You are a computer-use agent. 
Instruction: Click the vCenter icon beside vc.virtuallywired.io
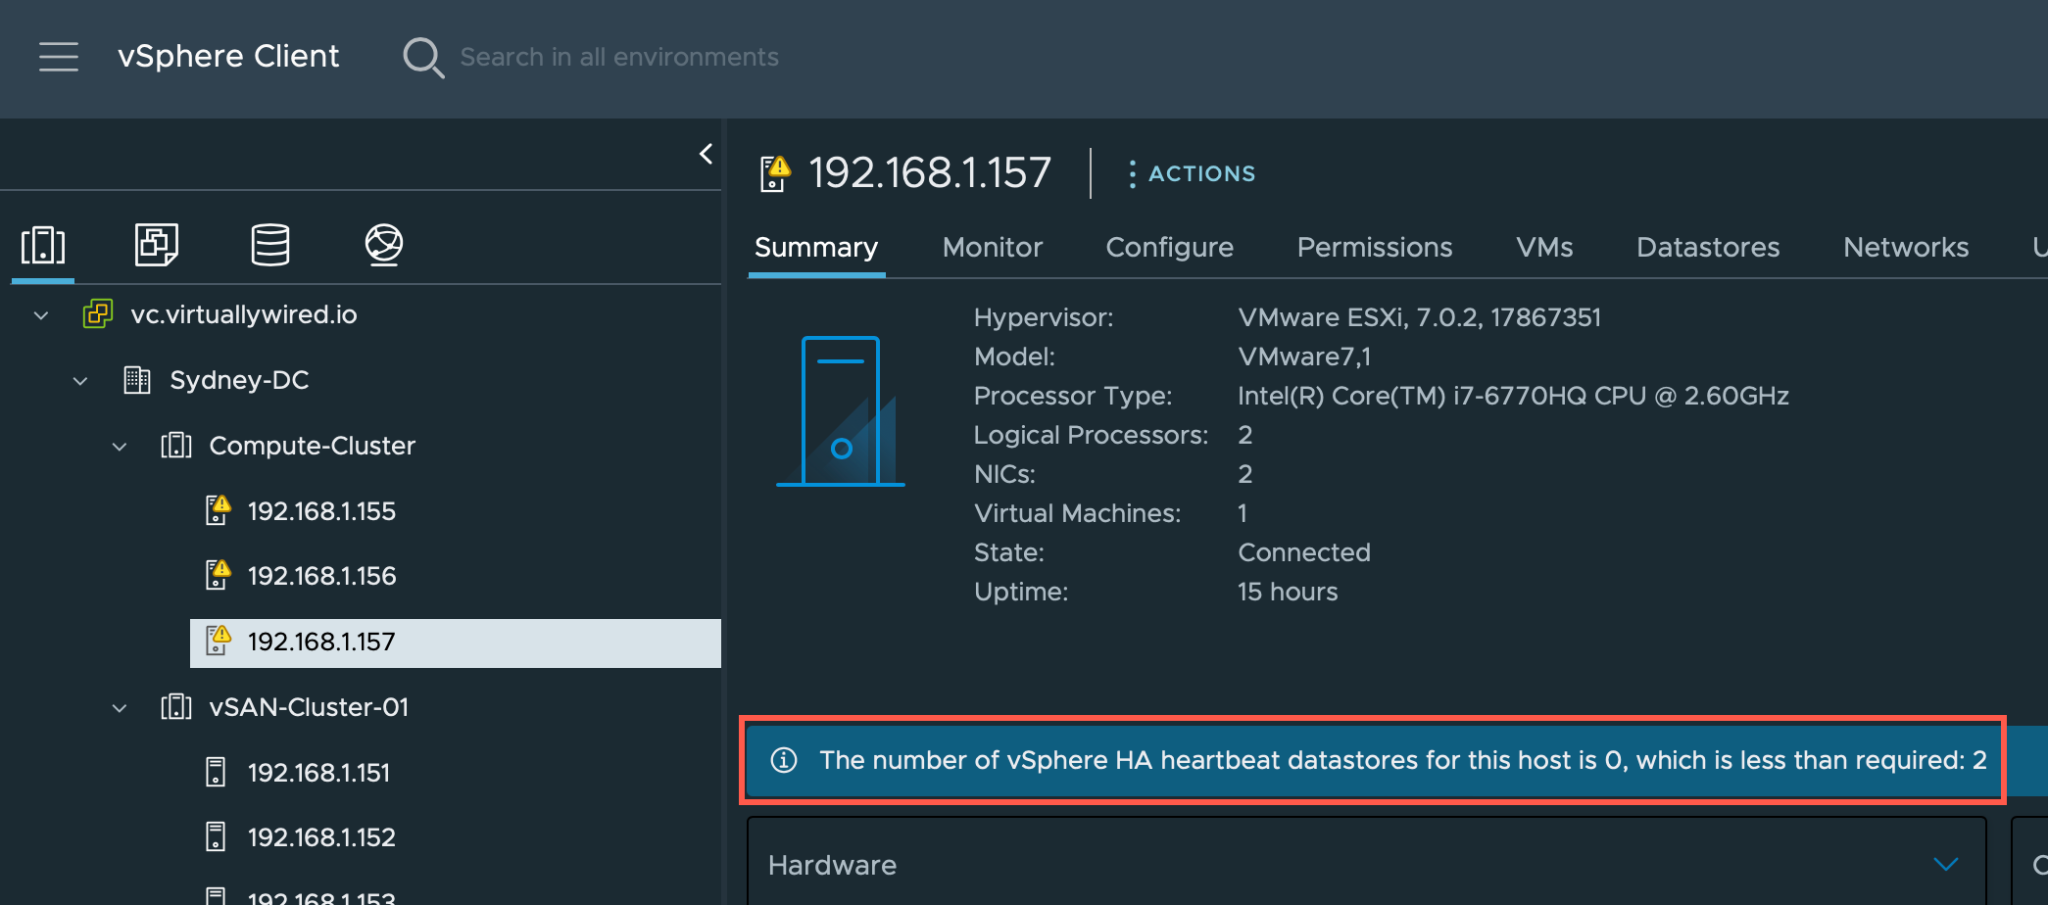97,314
